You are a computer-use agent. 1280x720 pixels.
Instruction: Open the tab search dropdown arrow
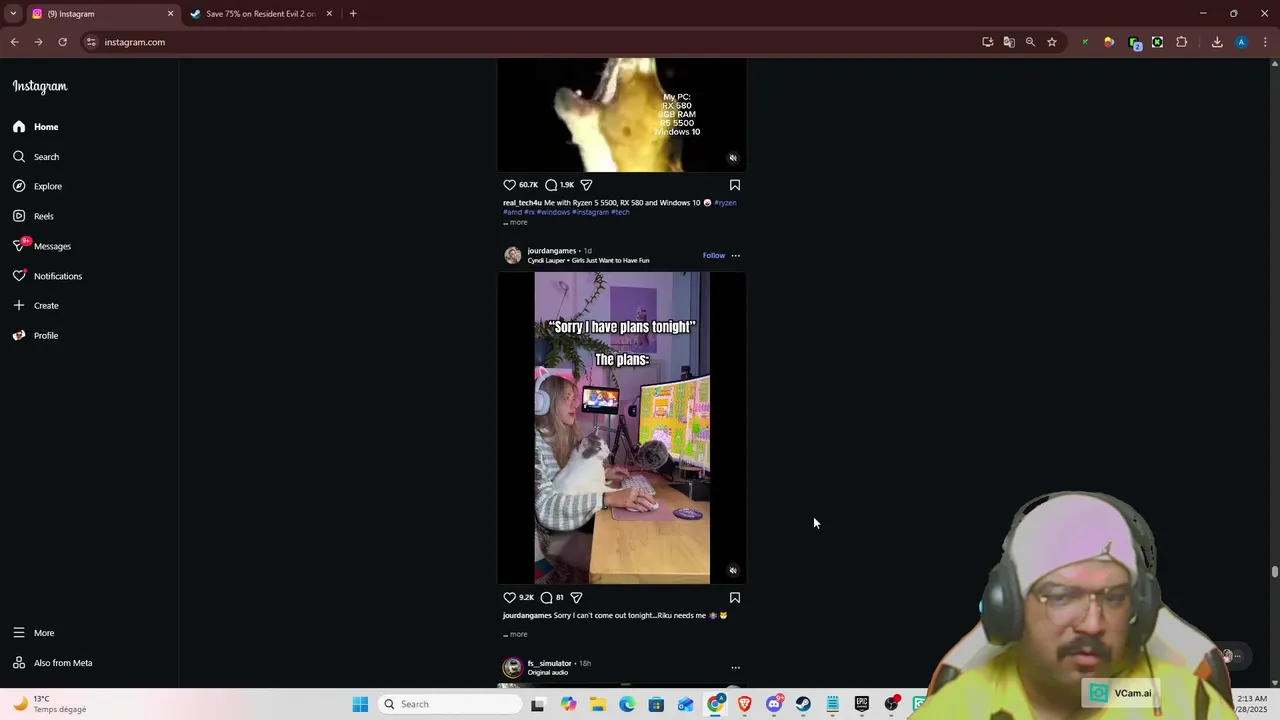13,14
